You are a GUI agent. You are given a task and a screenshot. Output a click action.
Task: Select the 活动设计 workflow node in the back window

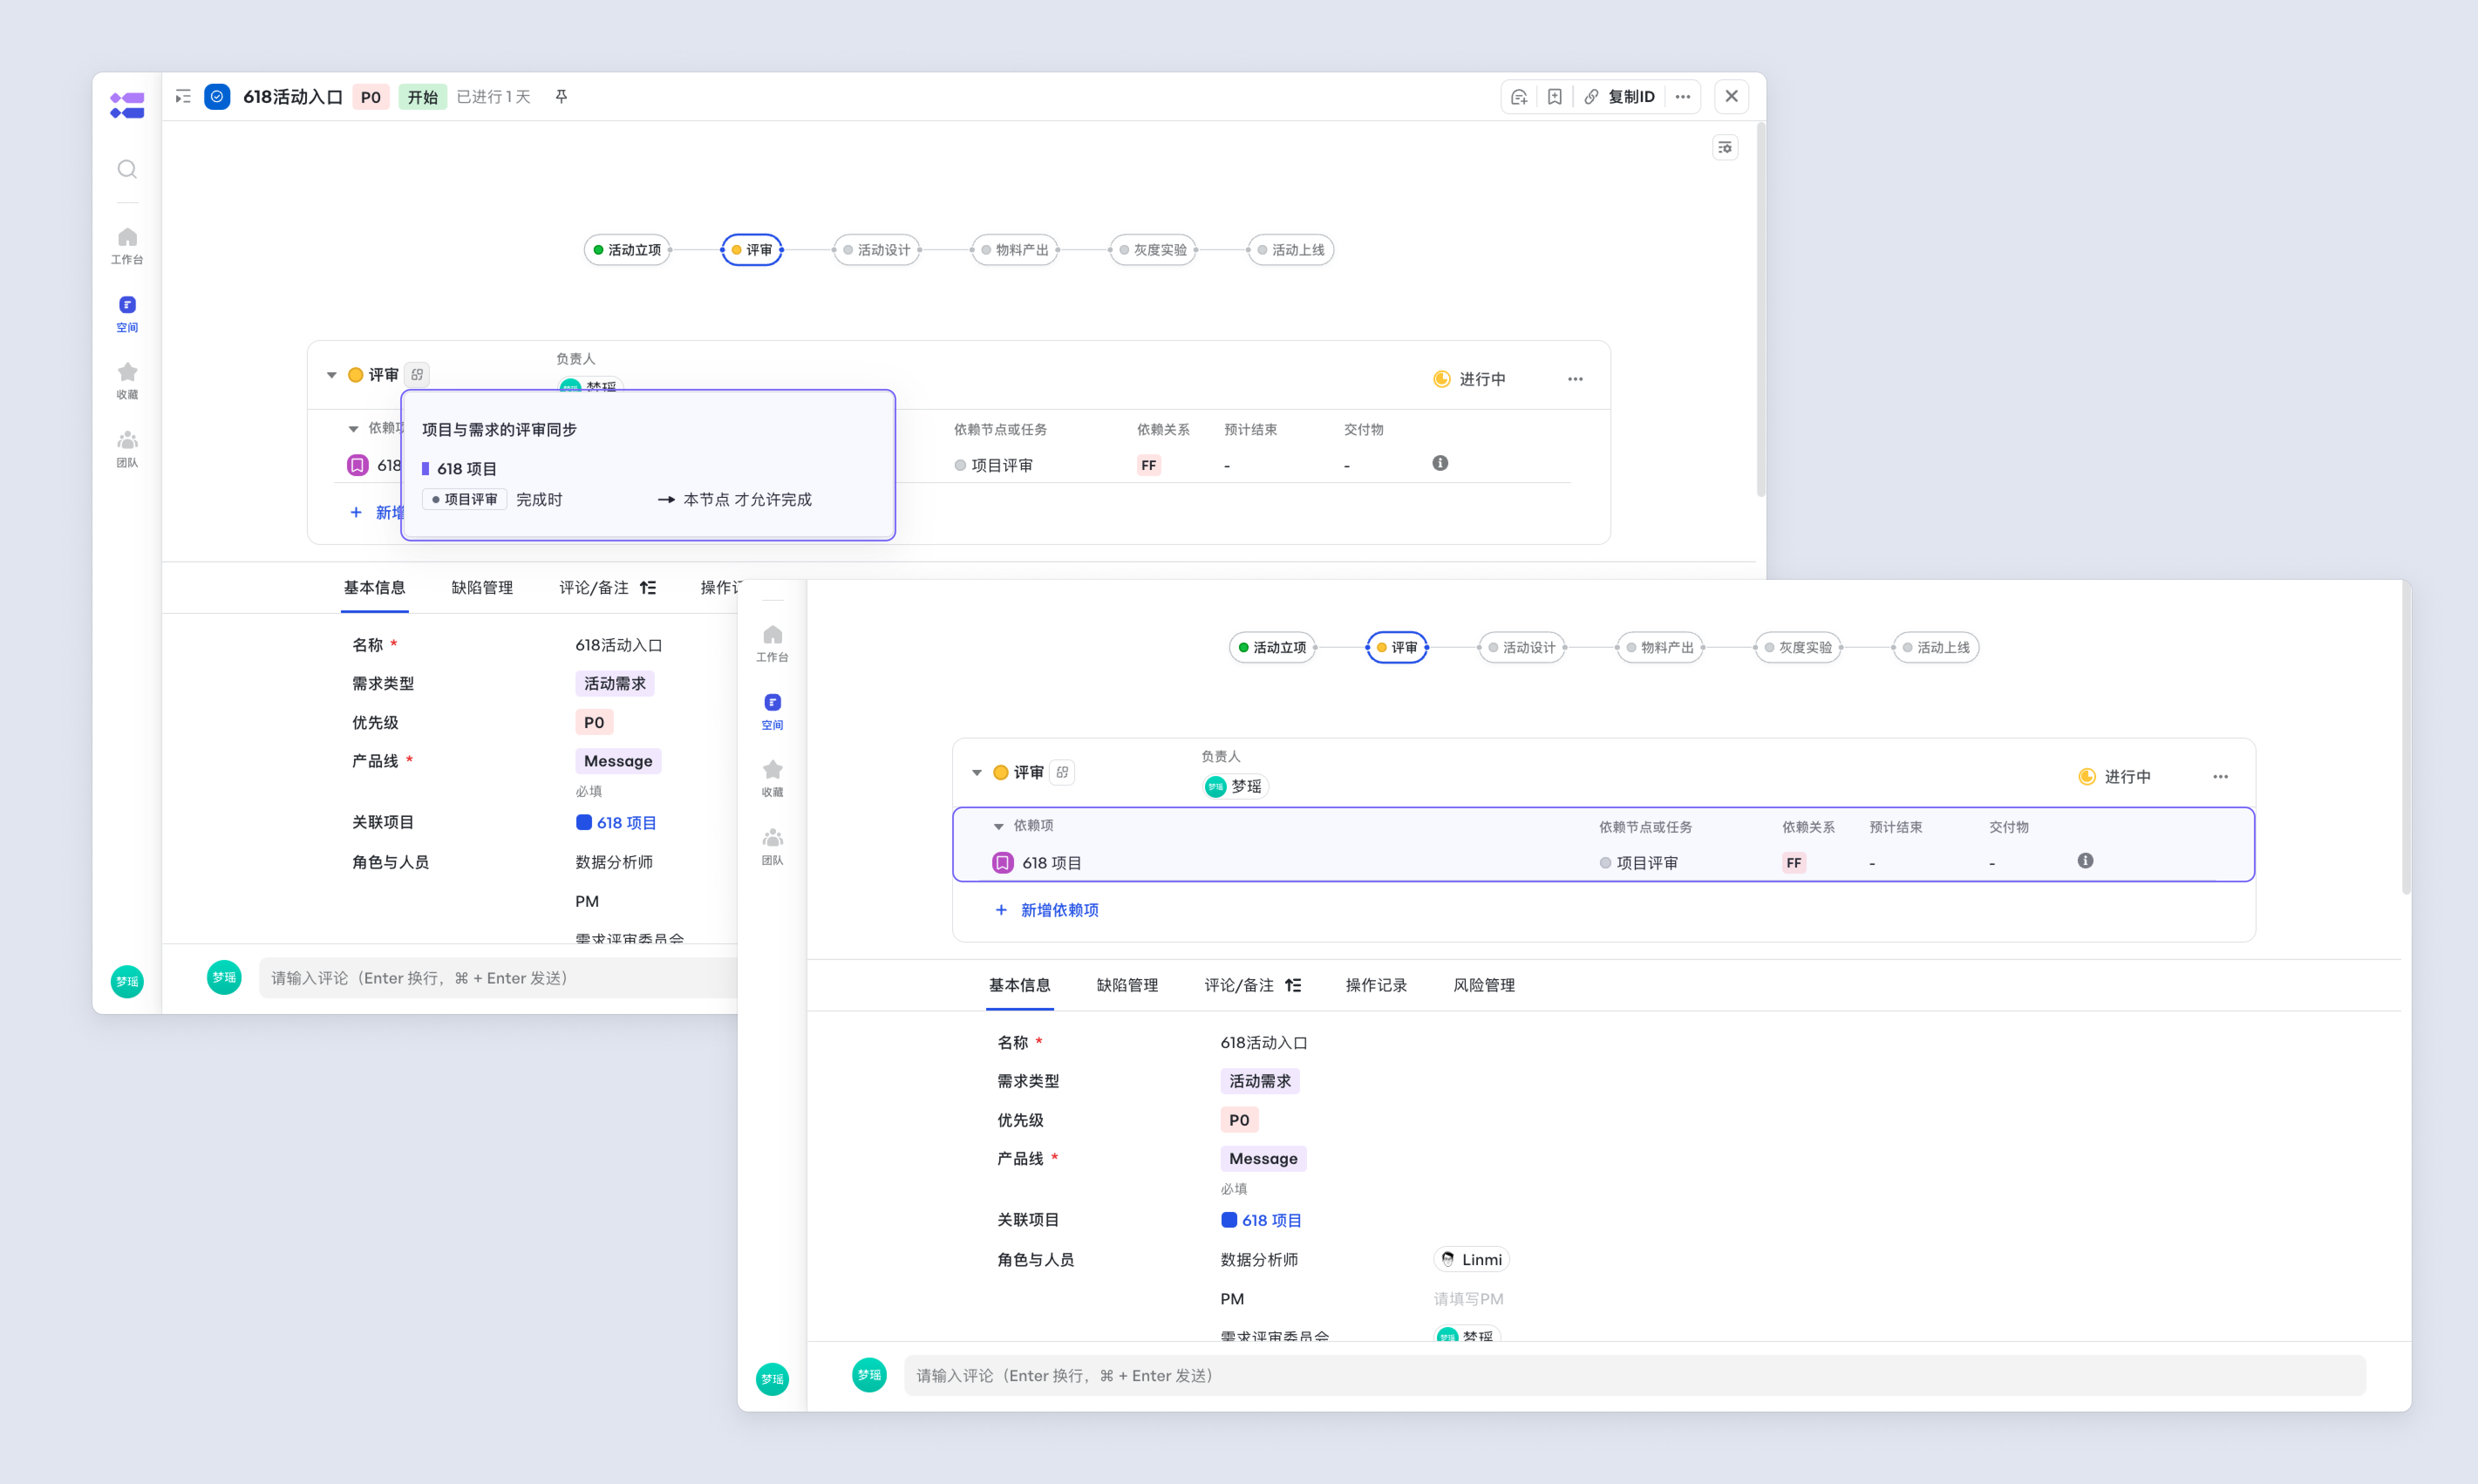pyautogui.click(x=877, y=250)
